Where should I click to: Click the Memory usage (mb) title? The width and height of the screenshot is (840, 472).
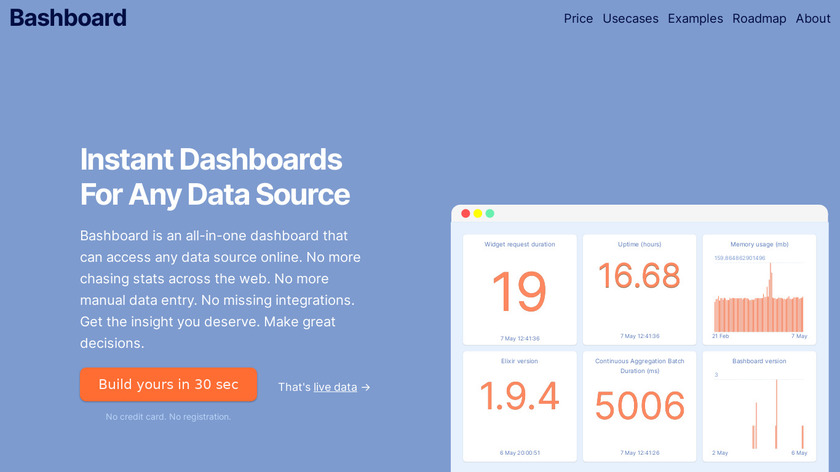coord(759,244)
